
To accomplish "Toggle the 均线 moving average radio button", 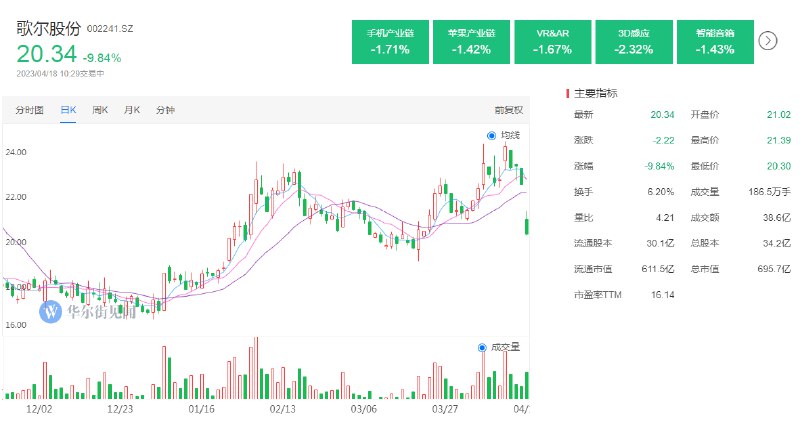I will (x=491, y=135).
